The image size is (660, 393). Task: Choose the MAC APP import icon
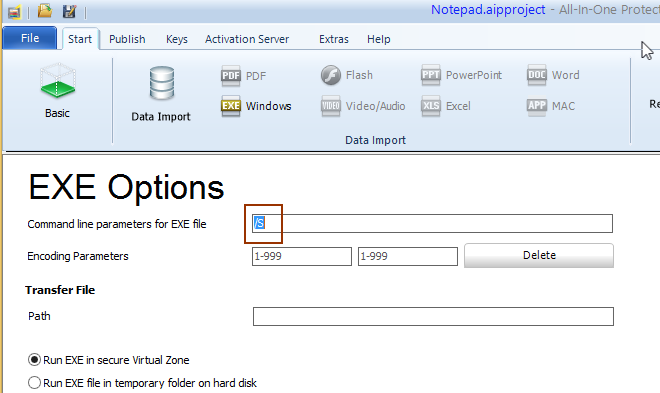coord(537,106)
